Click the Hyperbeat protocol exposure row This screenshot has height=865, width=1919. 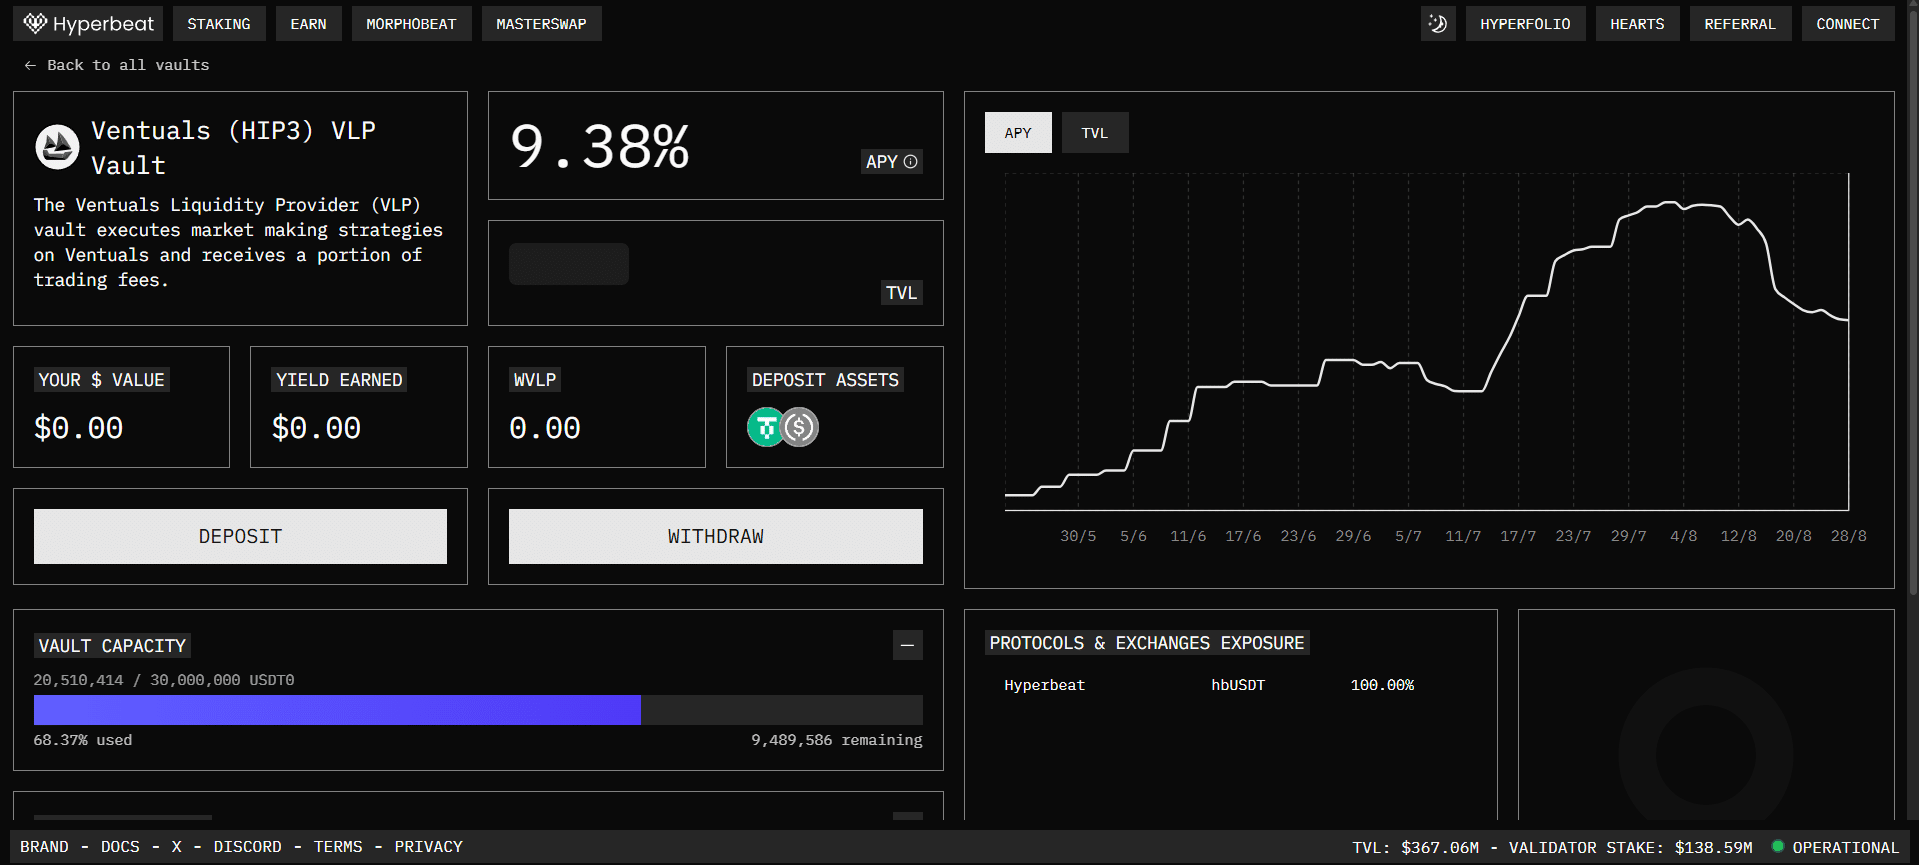pos(1044,685)
